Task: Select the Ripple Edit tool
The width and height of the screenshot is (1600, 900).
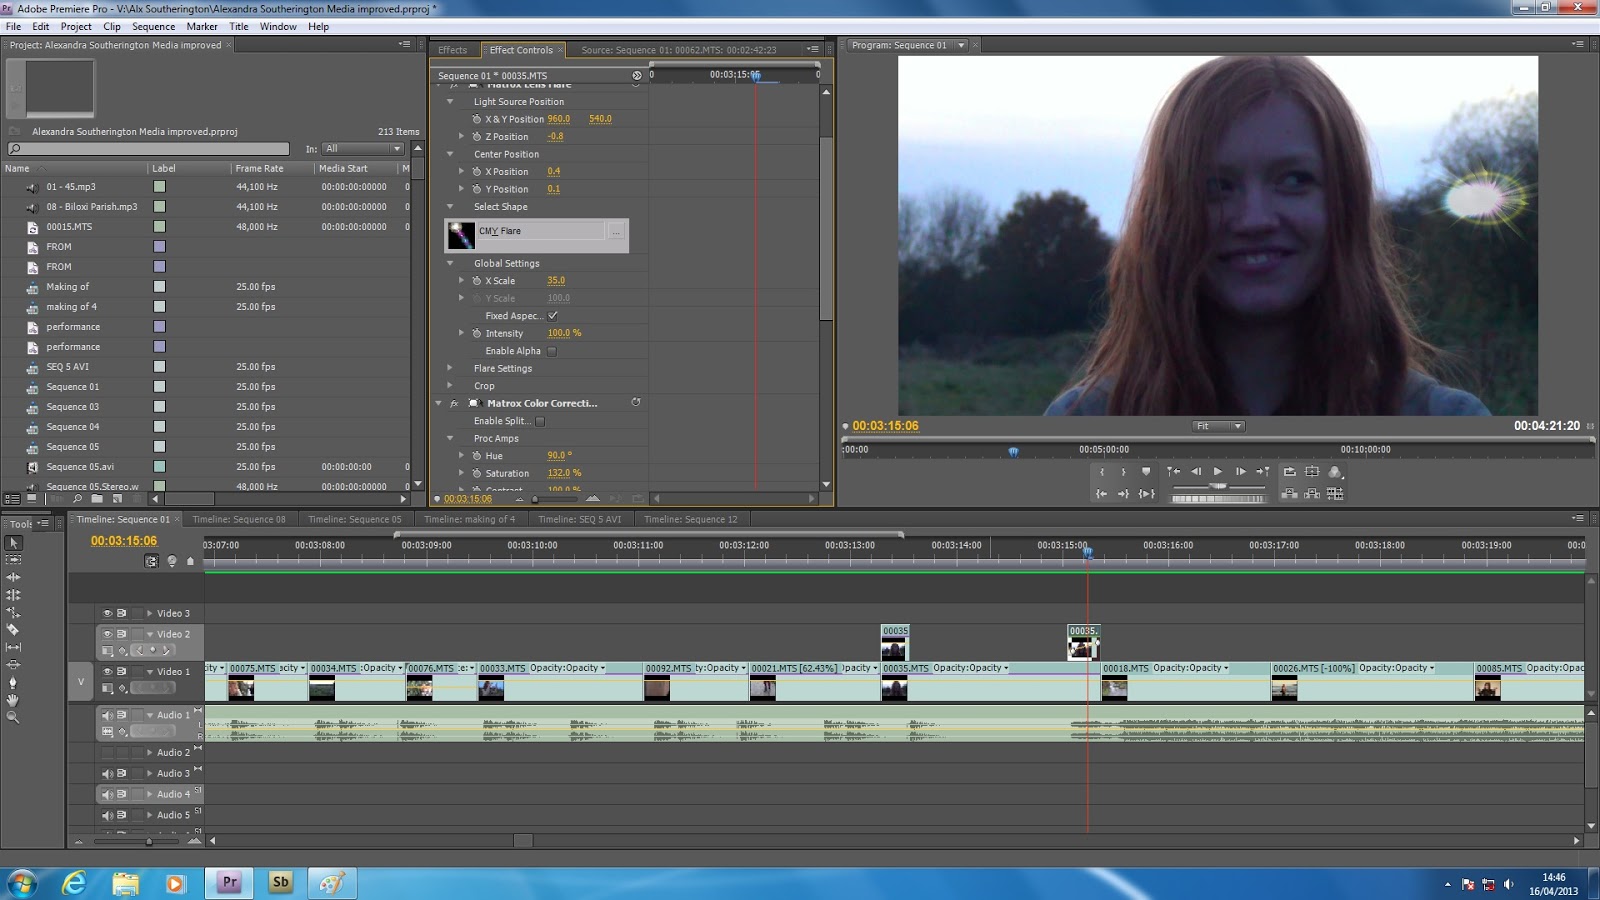Action: coord(13,577)
